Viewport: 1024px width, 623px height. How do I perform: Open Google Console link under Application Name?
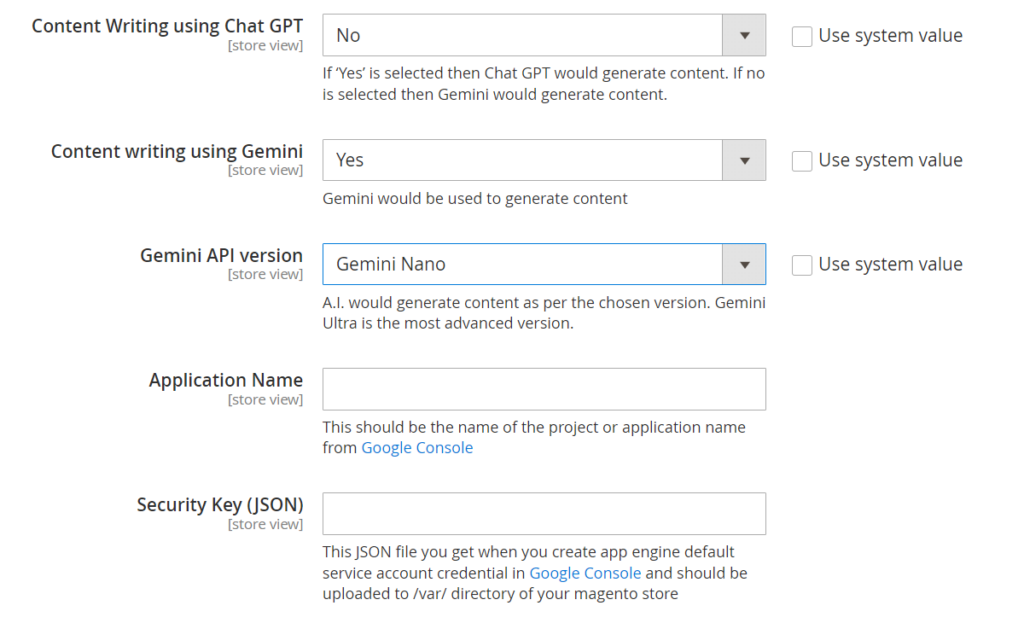(417, 448)
